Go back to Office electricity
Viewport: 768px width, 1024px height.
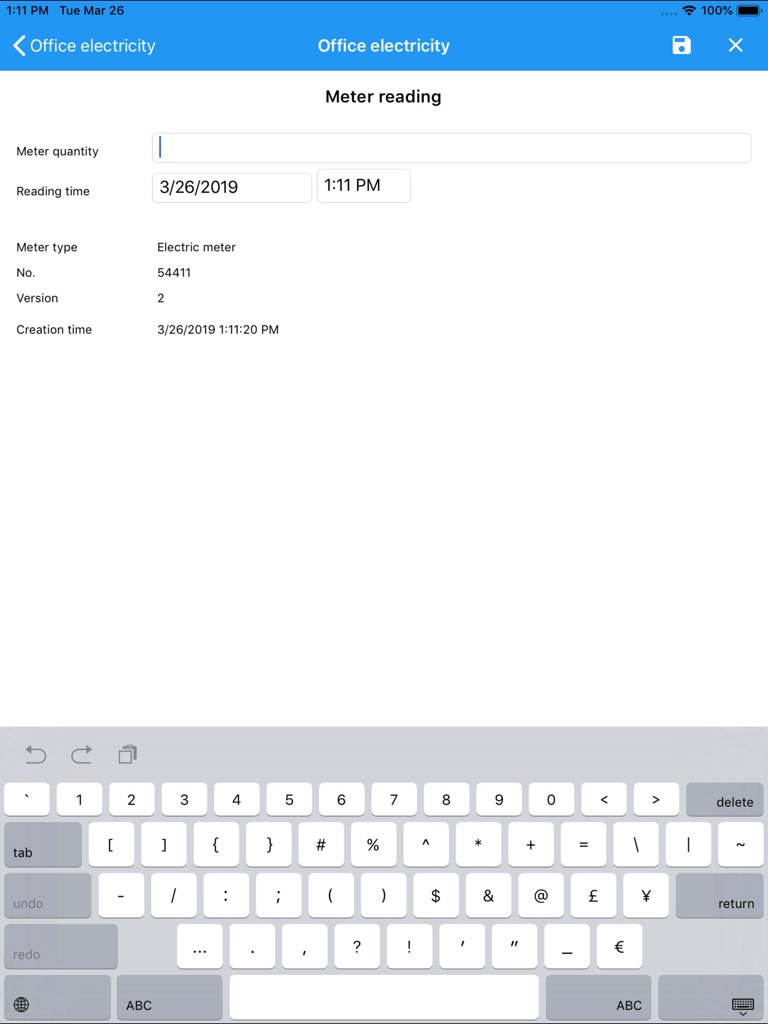(84, 46)
